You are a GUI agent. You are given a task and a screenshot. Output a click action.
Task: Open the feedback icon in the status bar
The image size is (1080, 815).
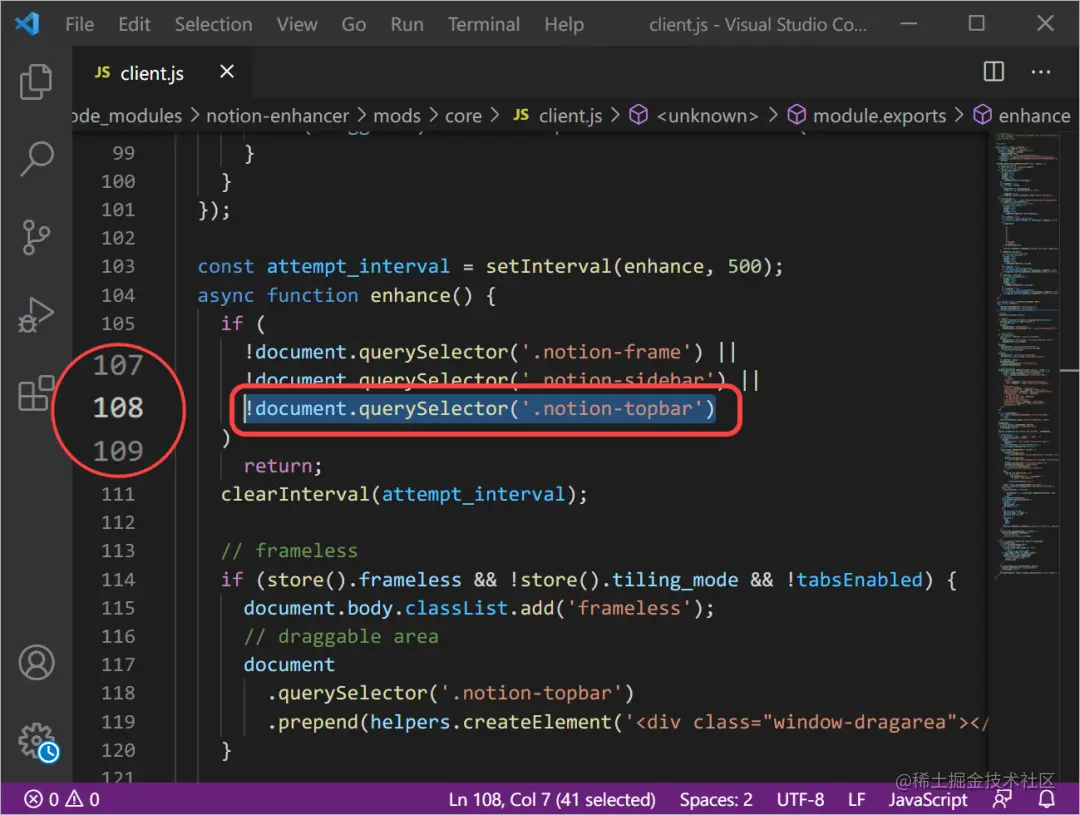point(1001,799)
